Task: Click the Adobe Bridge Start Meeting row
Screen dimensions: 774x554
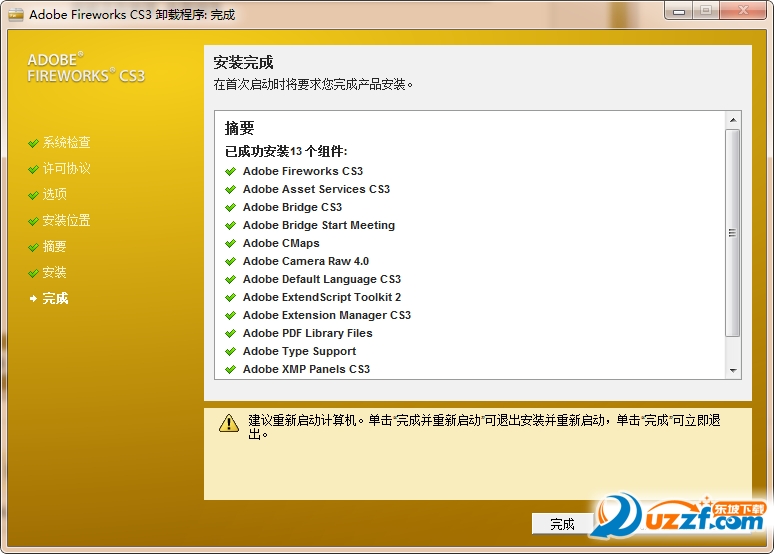Action: pos(319,226)
